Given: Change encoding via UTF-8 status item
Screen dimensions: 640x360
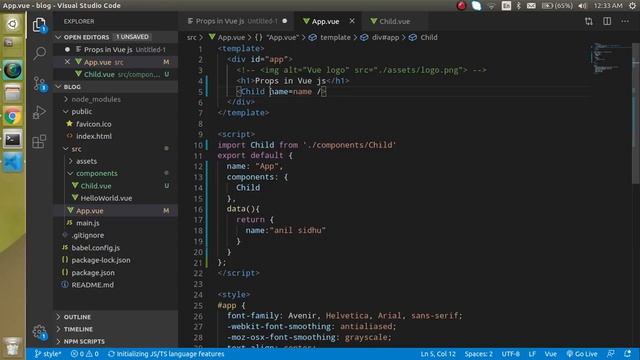Looking at the screenshot, I should 511,354.
